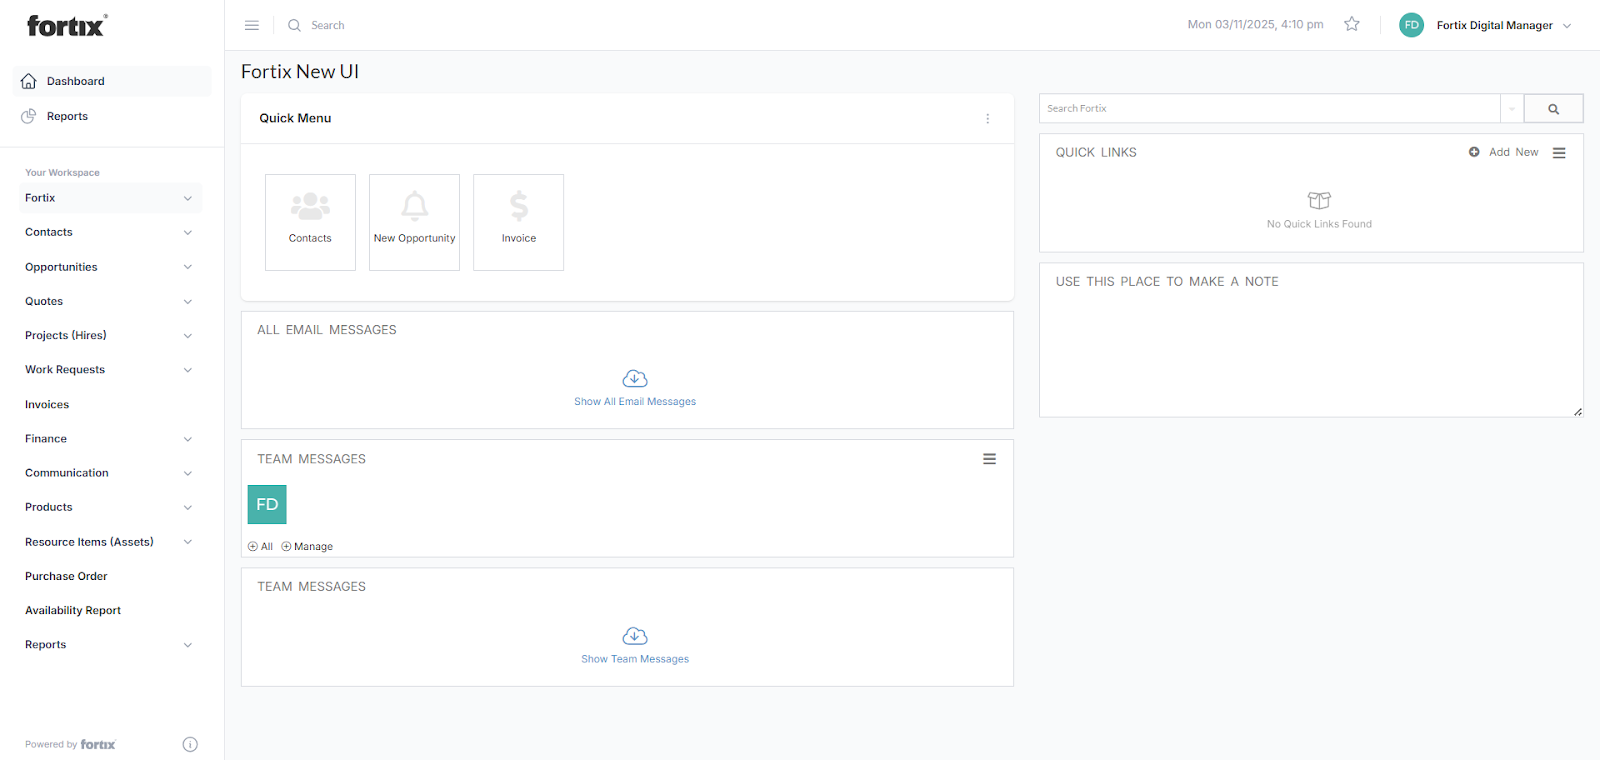Go to Dashboard in the sidebar
The width and height of the screenshot is (1600, 760).
coord(76,81)
